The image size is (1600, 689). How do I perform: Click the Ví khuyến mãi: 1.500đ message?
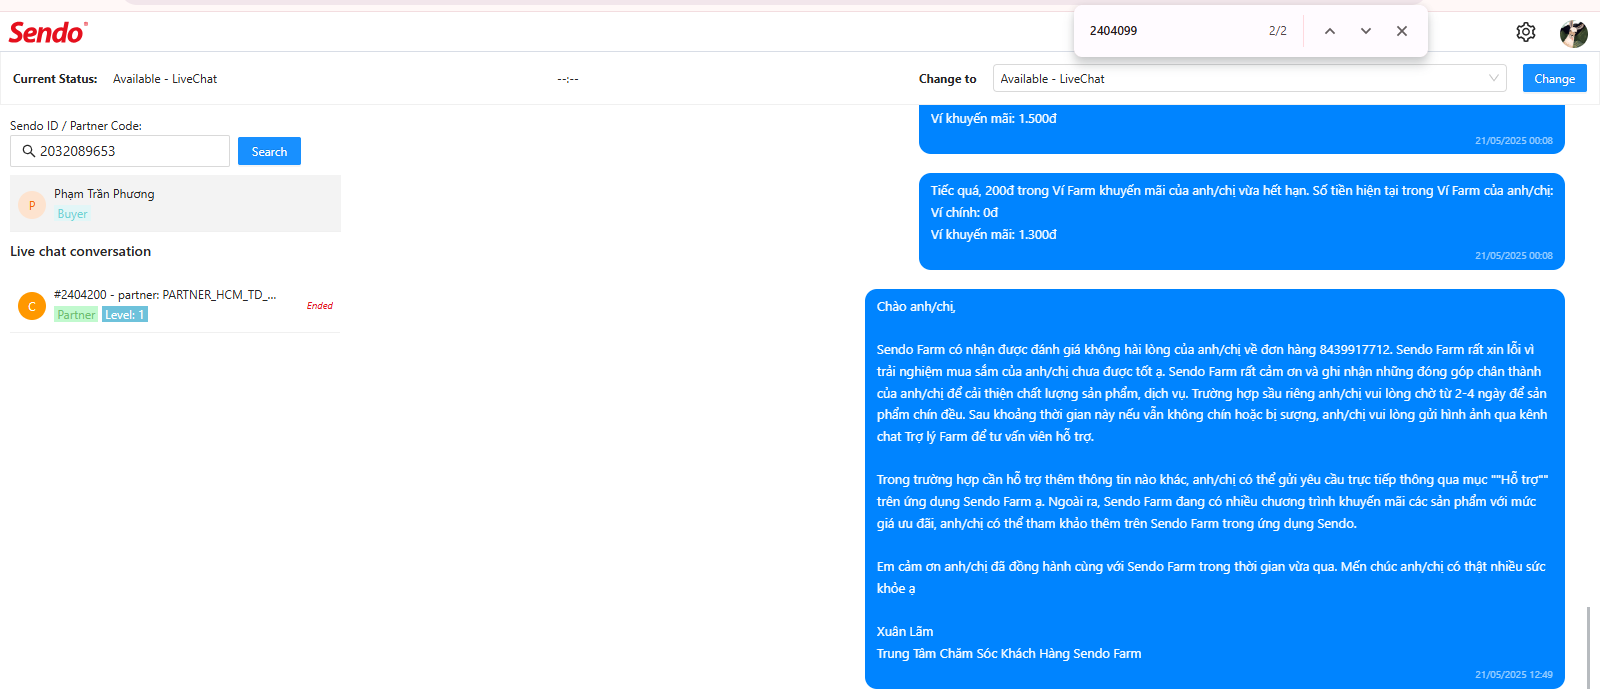[x=1241, y=132]
